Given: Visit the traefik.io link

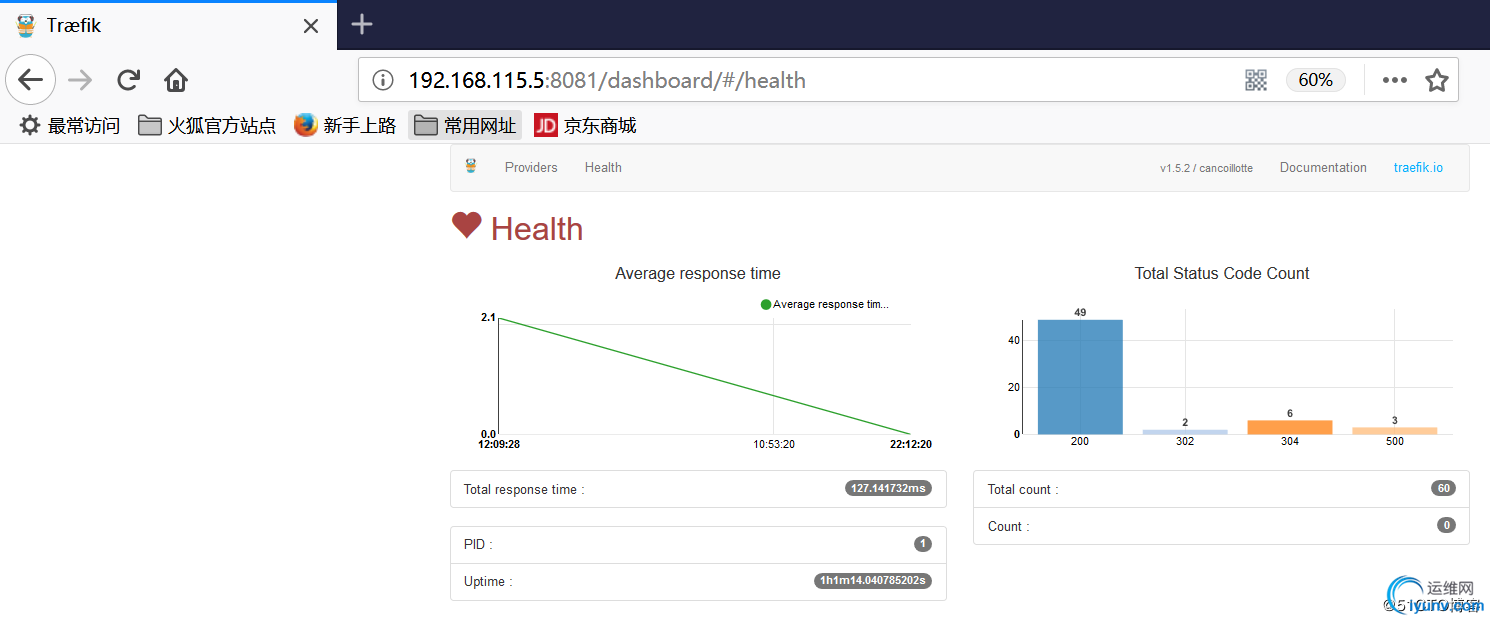Looking at the screenshot, I should [1418, 167].
